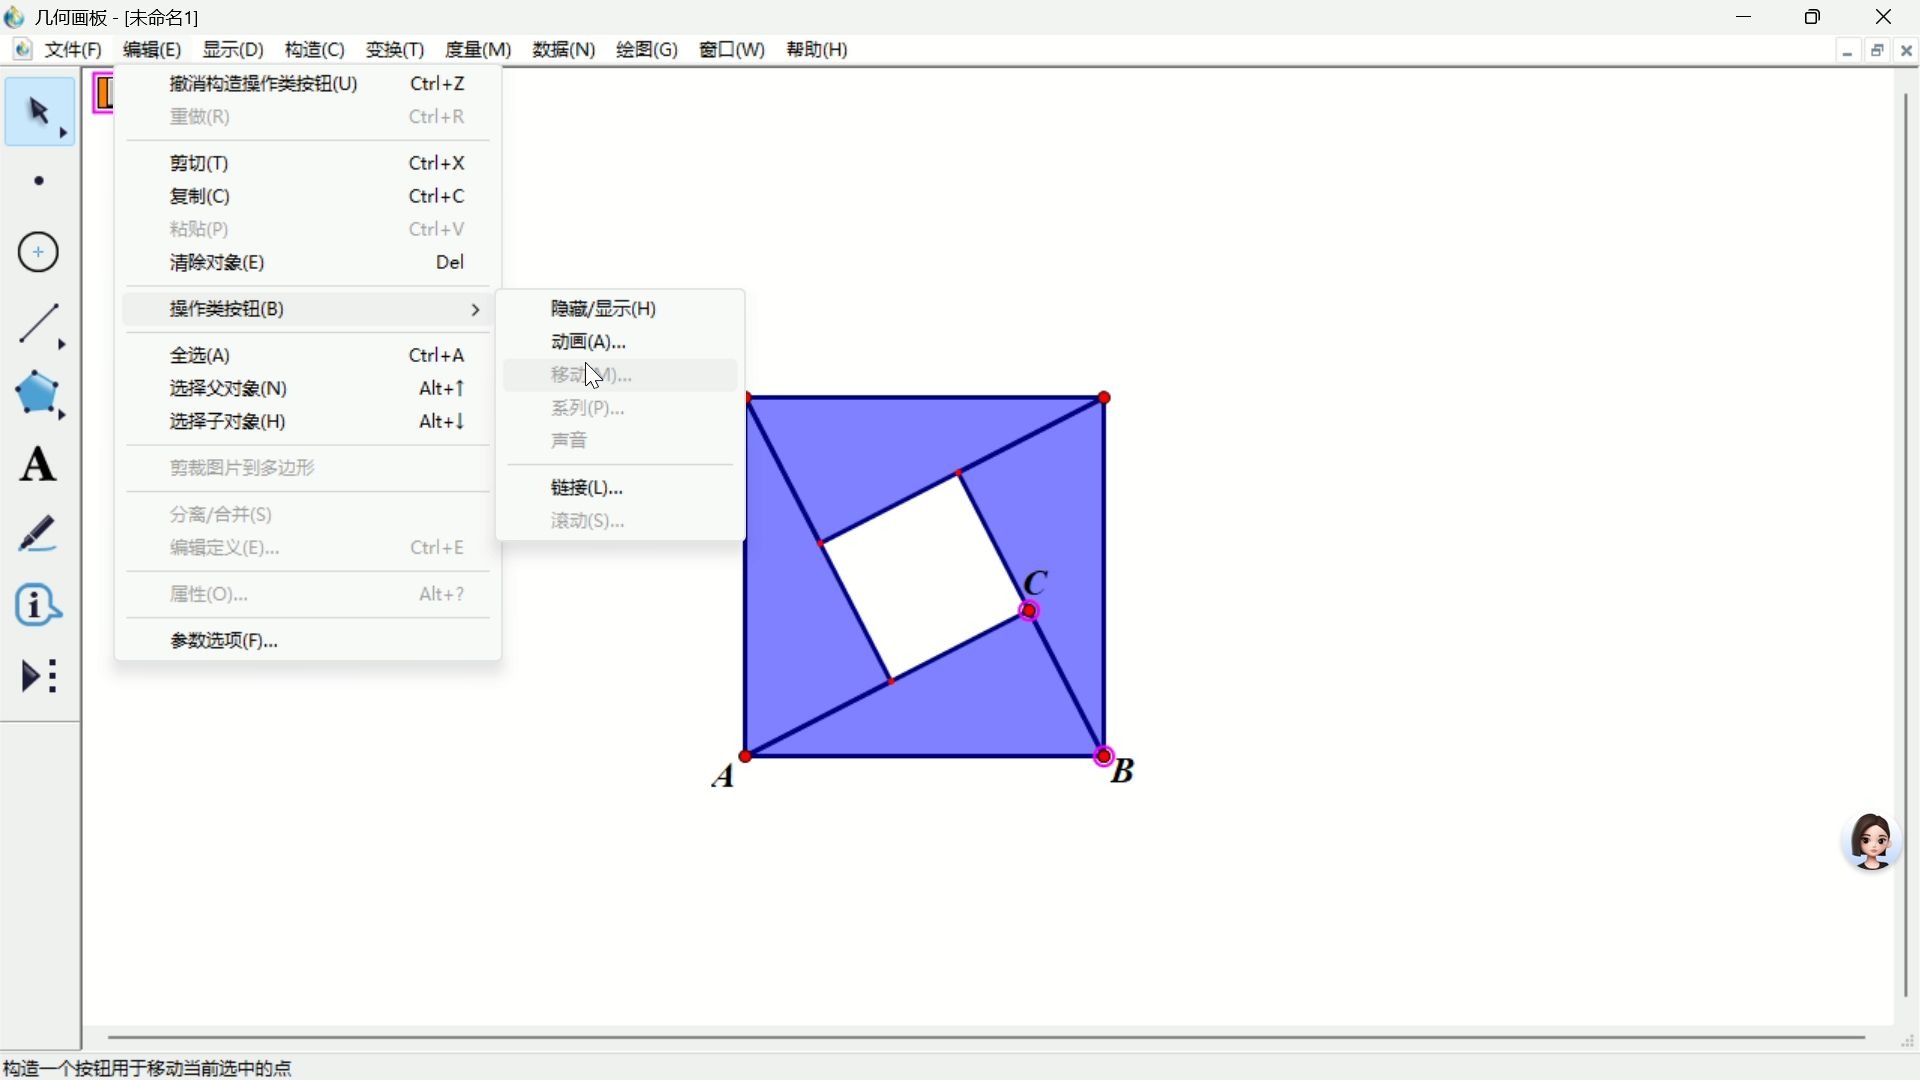
Task: Choose 链接(L)... action button option
Action: 587,488
